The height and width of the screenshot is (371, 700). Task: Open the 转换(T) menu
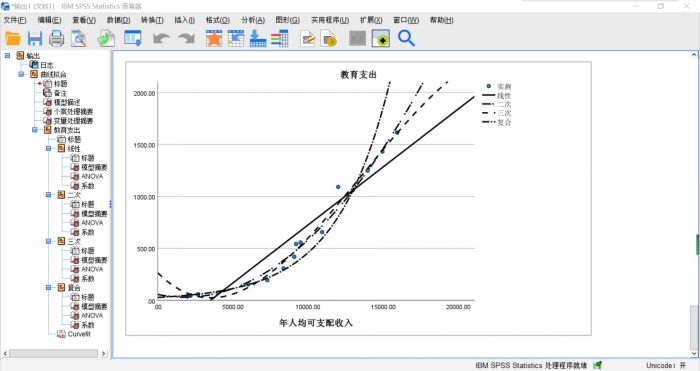pyautogui.click(x=152, y=20)
